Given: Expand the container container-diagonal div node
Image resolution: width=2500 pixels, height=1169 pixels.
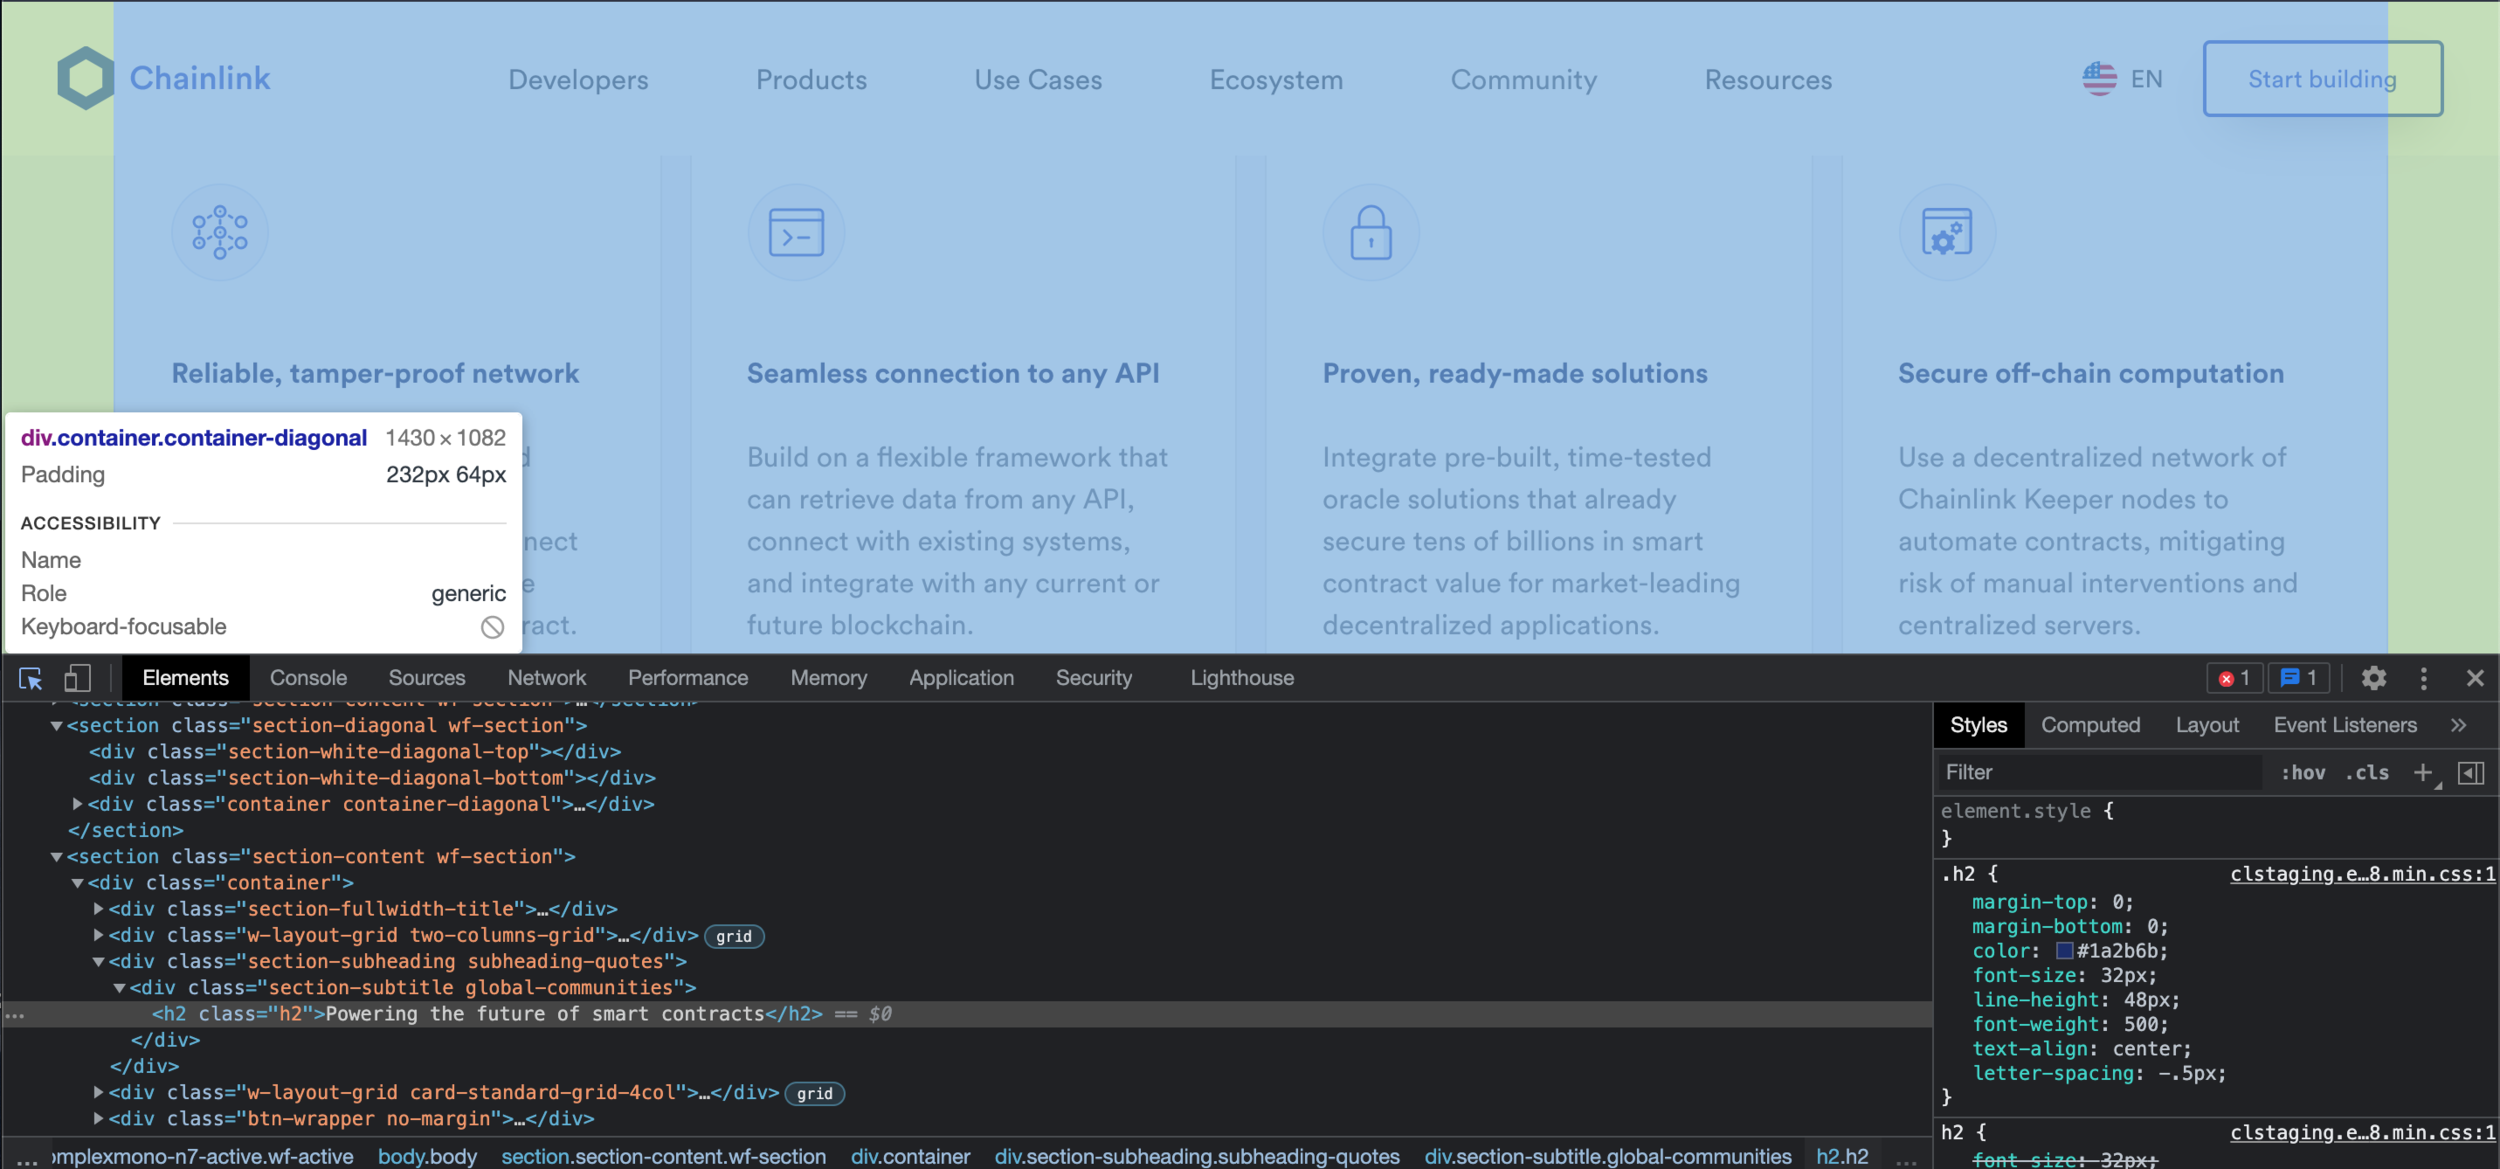Looking at the screenshot, I should coord(78,803).
